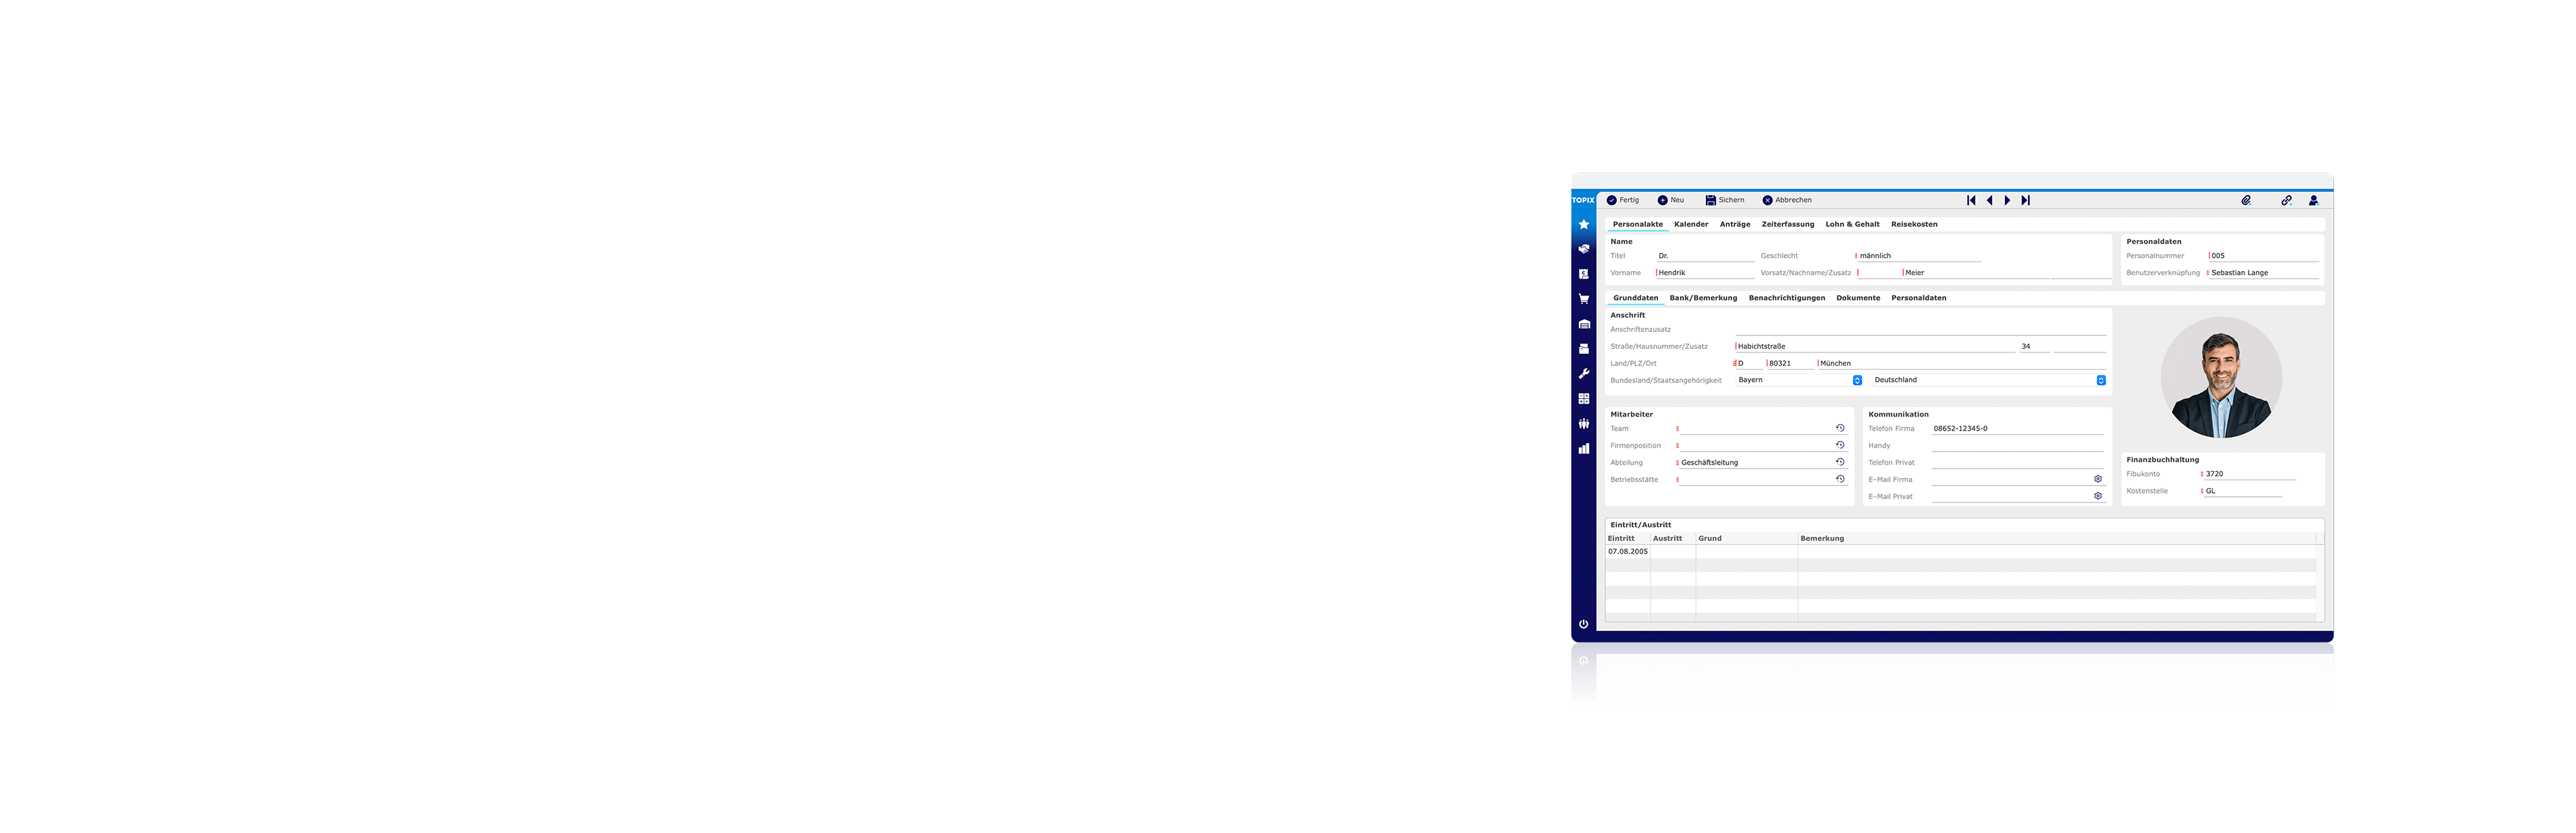This screenshot has height=833, width=2576.
Task: Click the Sichern save button
Action: click(x=1725, y=200)
